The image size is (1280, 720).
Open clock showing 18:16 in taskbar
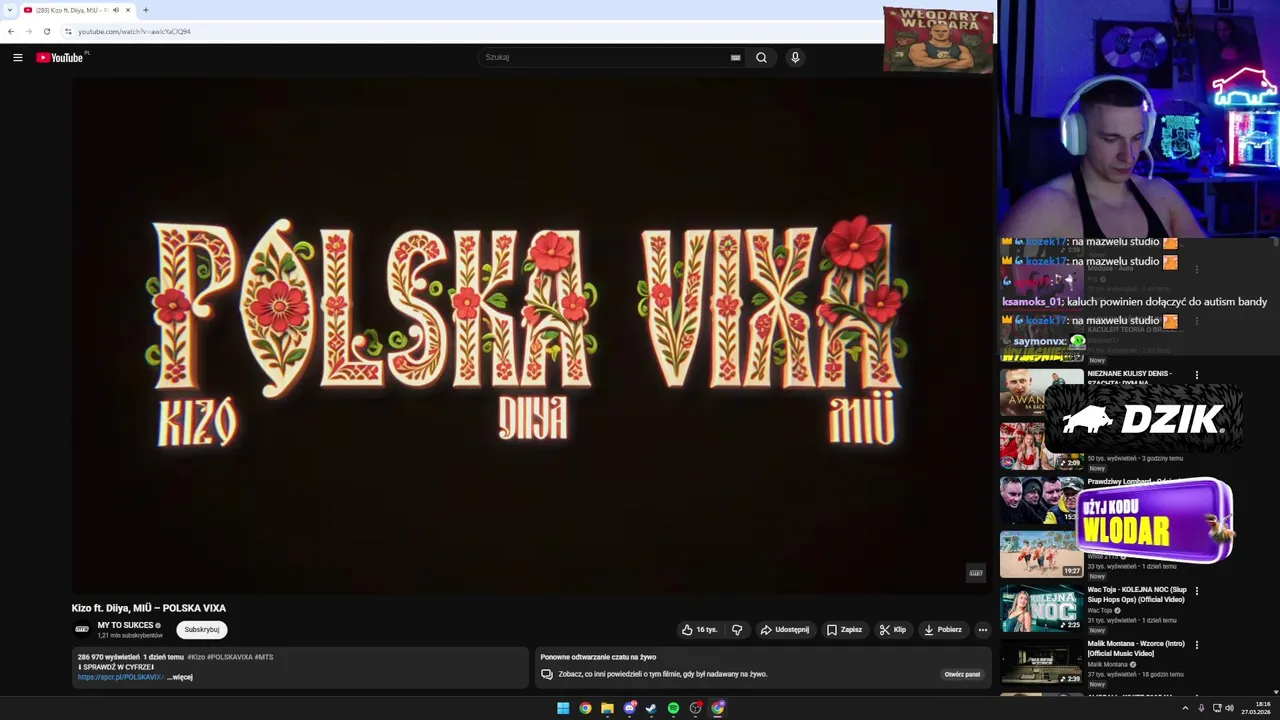pos(1256,708)
